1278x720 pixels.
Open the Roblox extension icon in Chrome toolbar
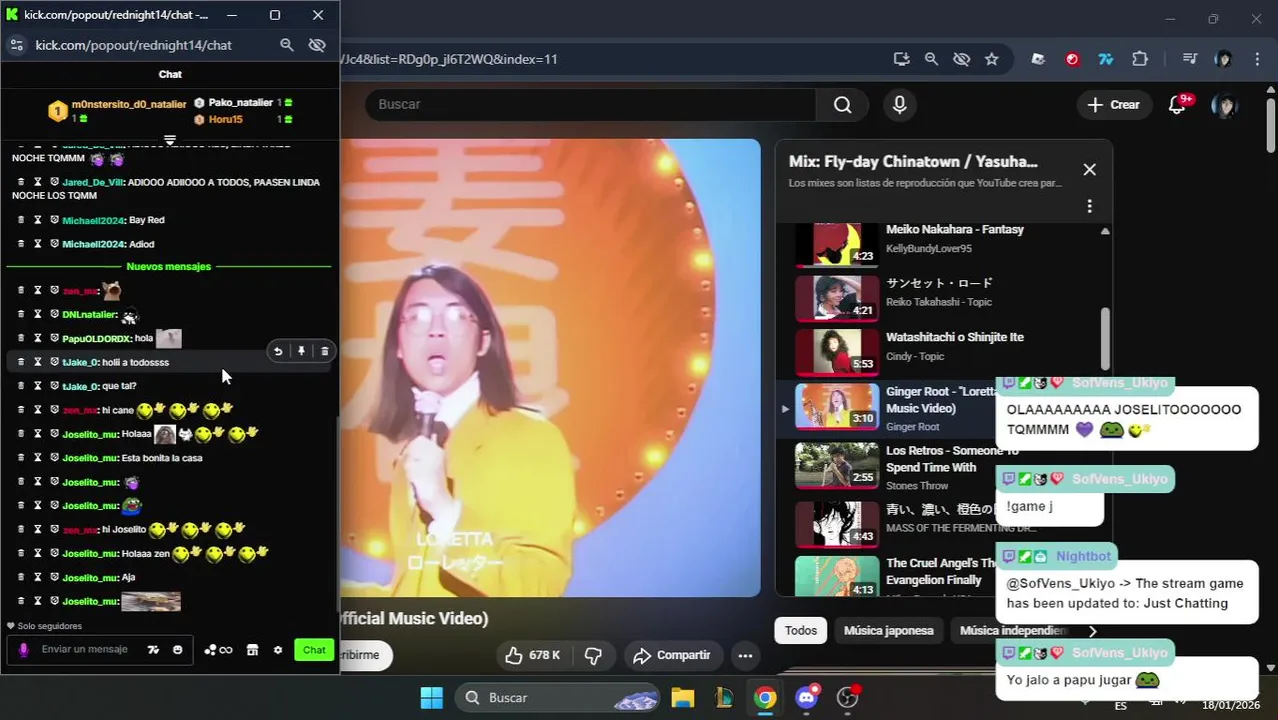click(1038, 59)
